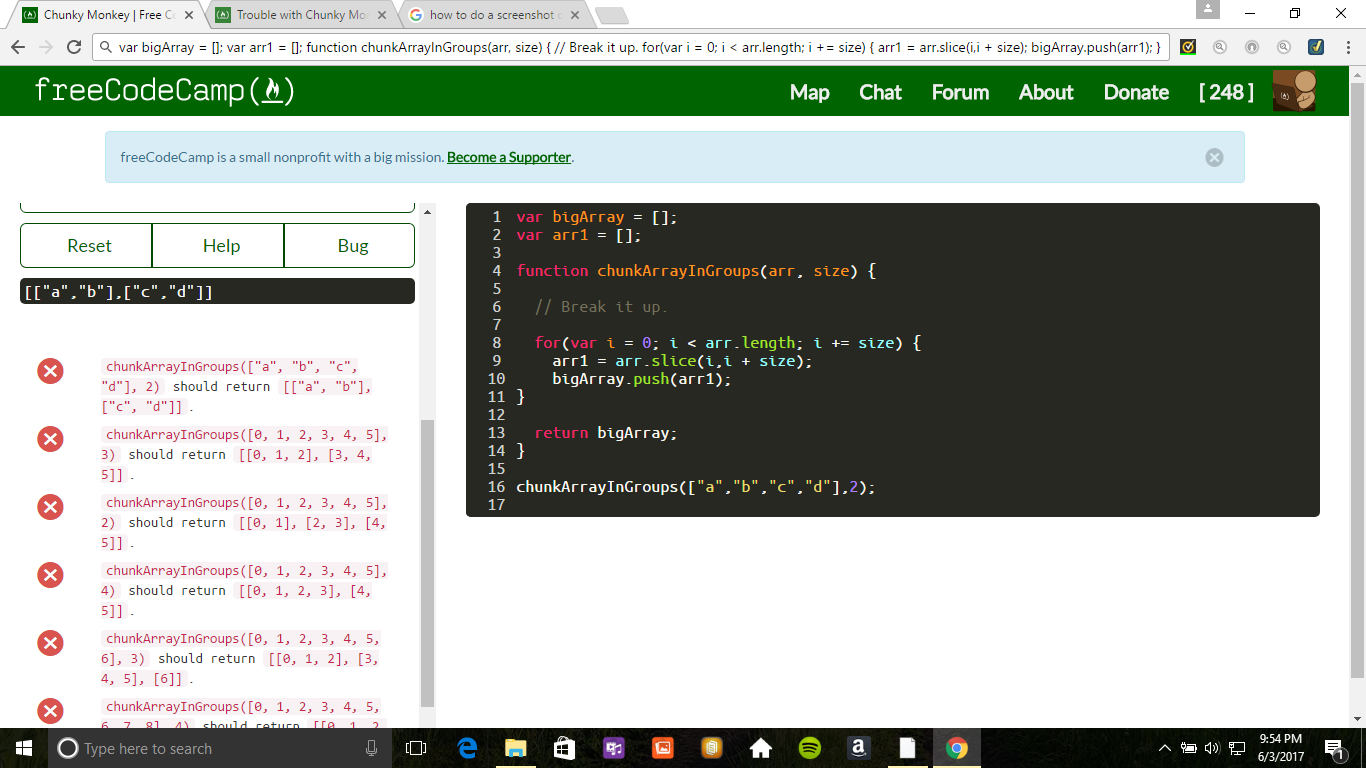This screenshot has height=768, width=1366.
Task: Click the 'bigArray.push(arr1);' line
Action: tap(642, 379)
